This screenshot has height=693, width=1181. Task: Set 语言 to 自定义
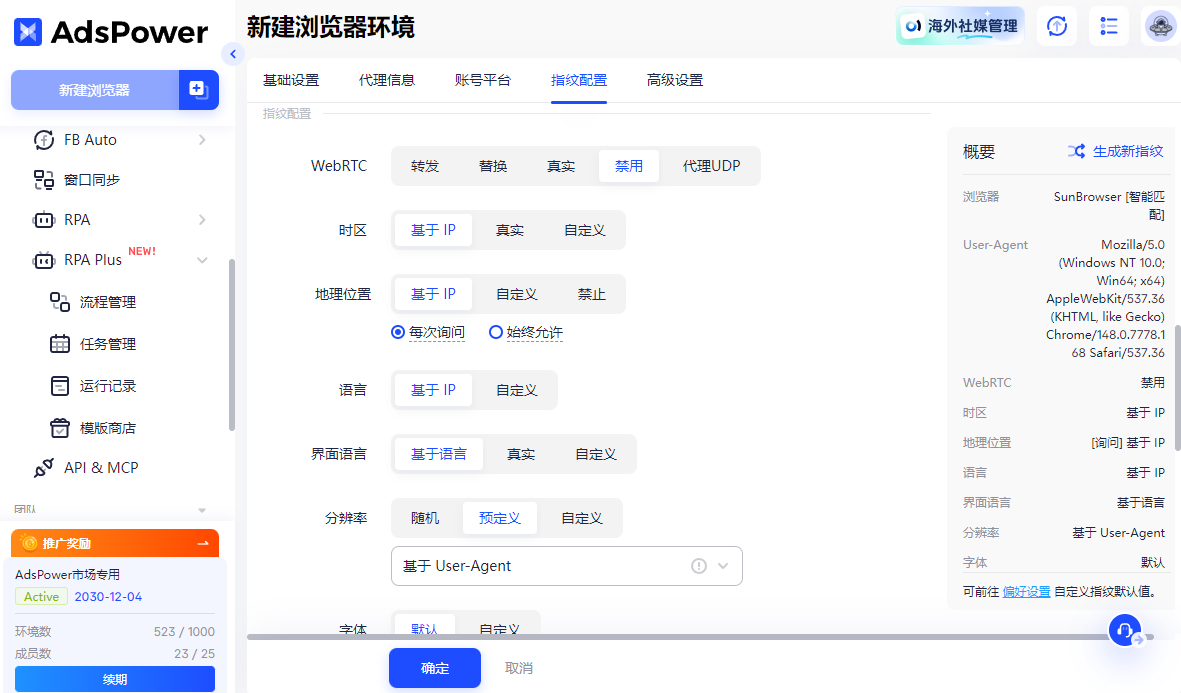coord(517,390)
